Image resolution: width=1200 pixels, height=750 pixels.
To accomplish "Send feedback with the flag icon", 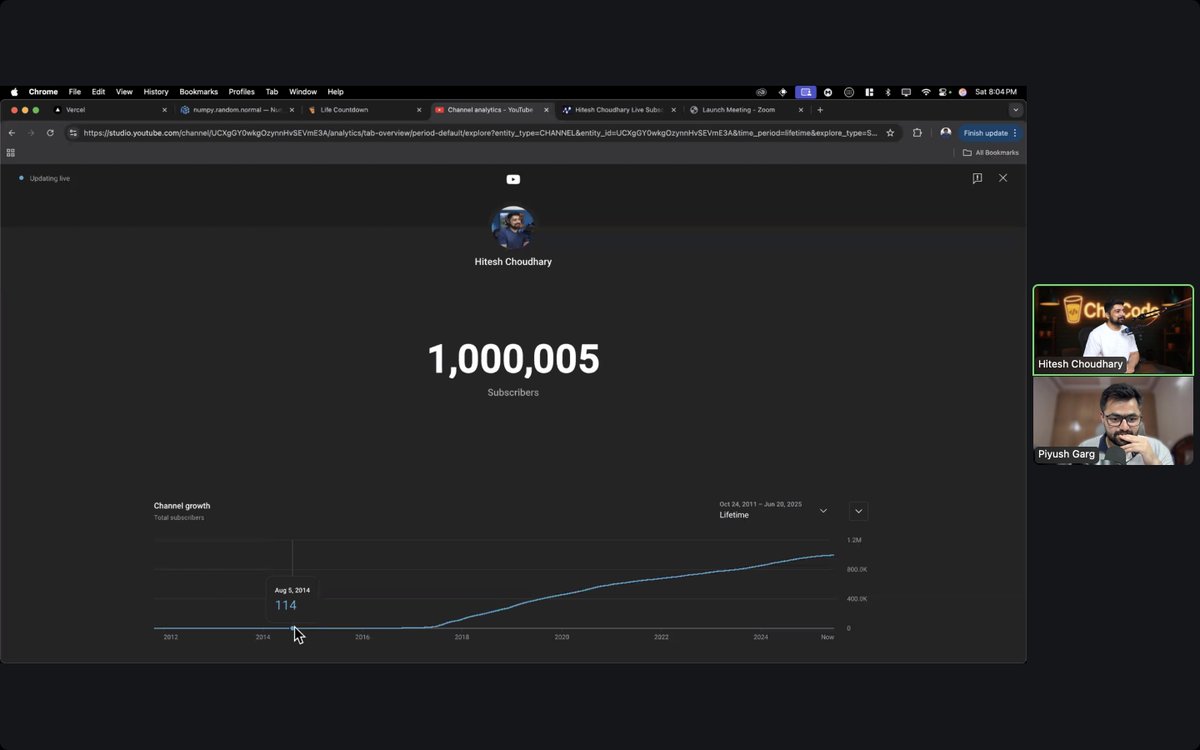I will point(977,178).
